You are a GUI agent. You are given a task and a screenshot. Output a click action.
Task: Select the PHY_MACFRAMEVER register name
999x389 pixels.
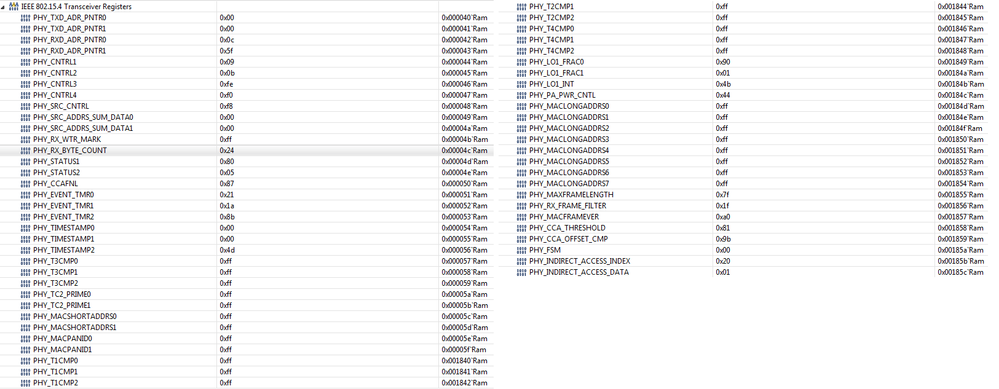point(564,216)
